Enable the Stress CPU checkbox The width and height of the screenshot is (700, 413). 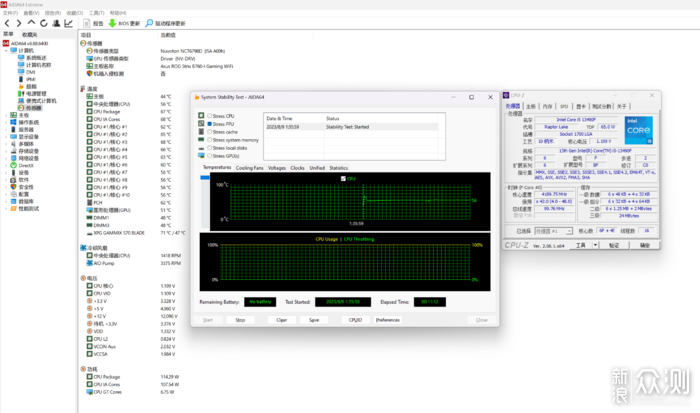coord(209,116)
